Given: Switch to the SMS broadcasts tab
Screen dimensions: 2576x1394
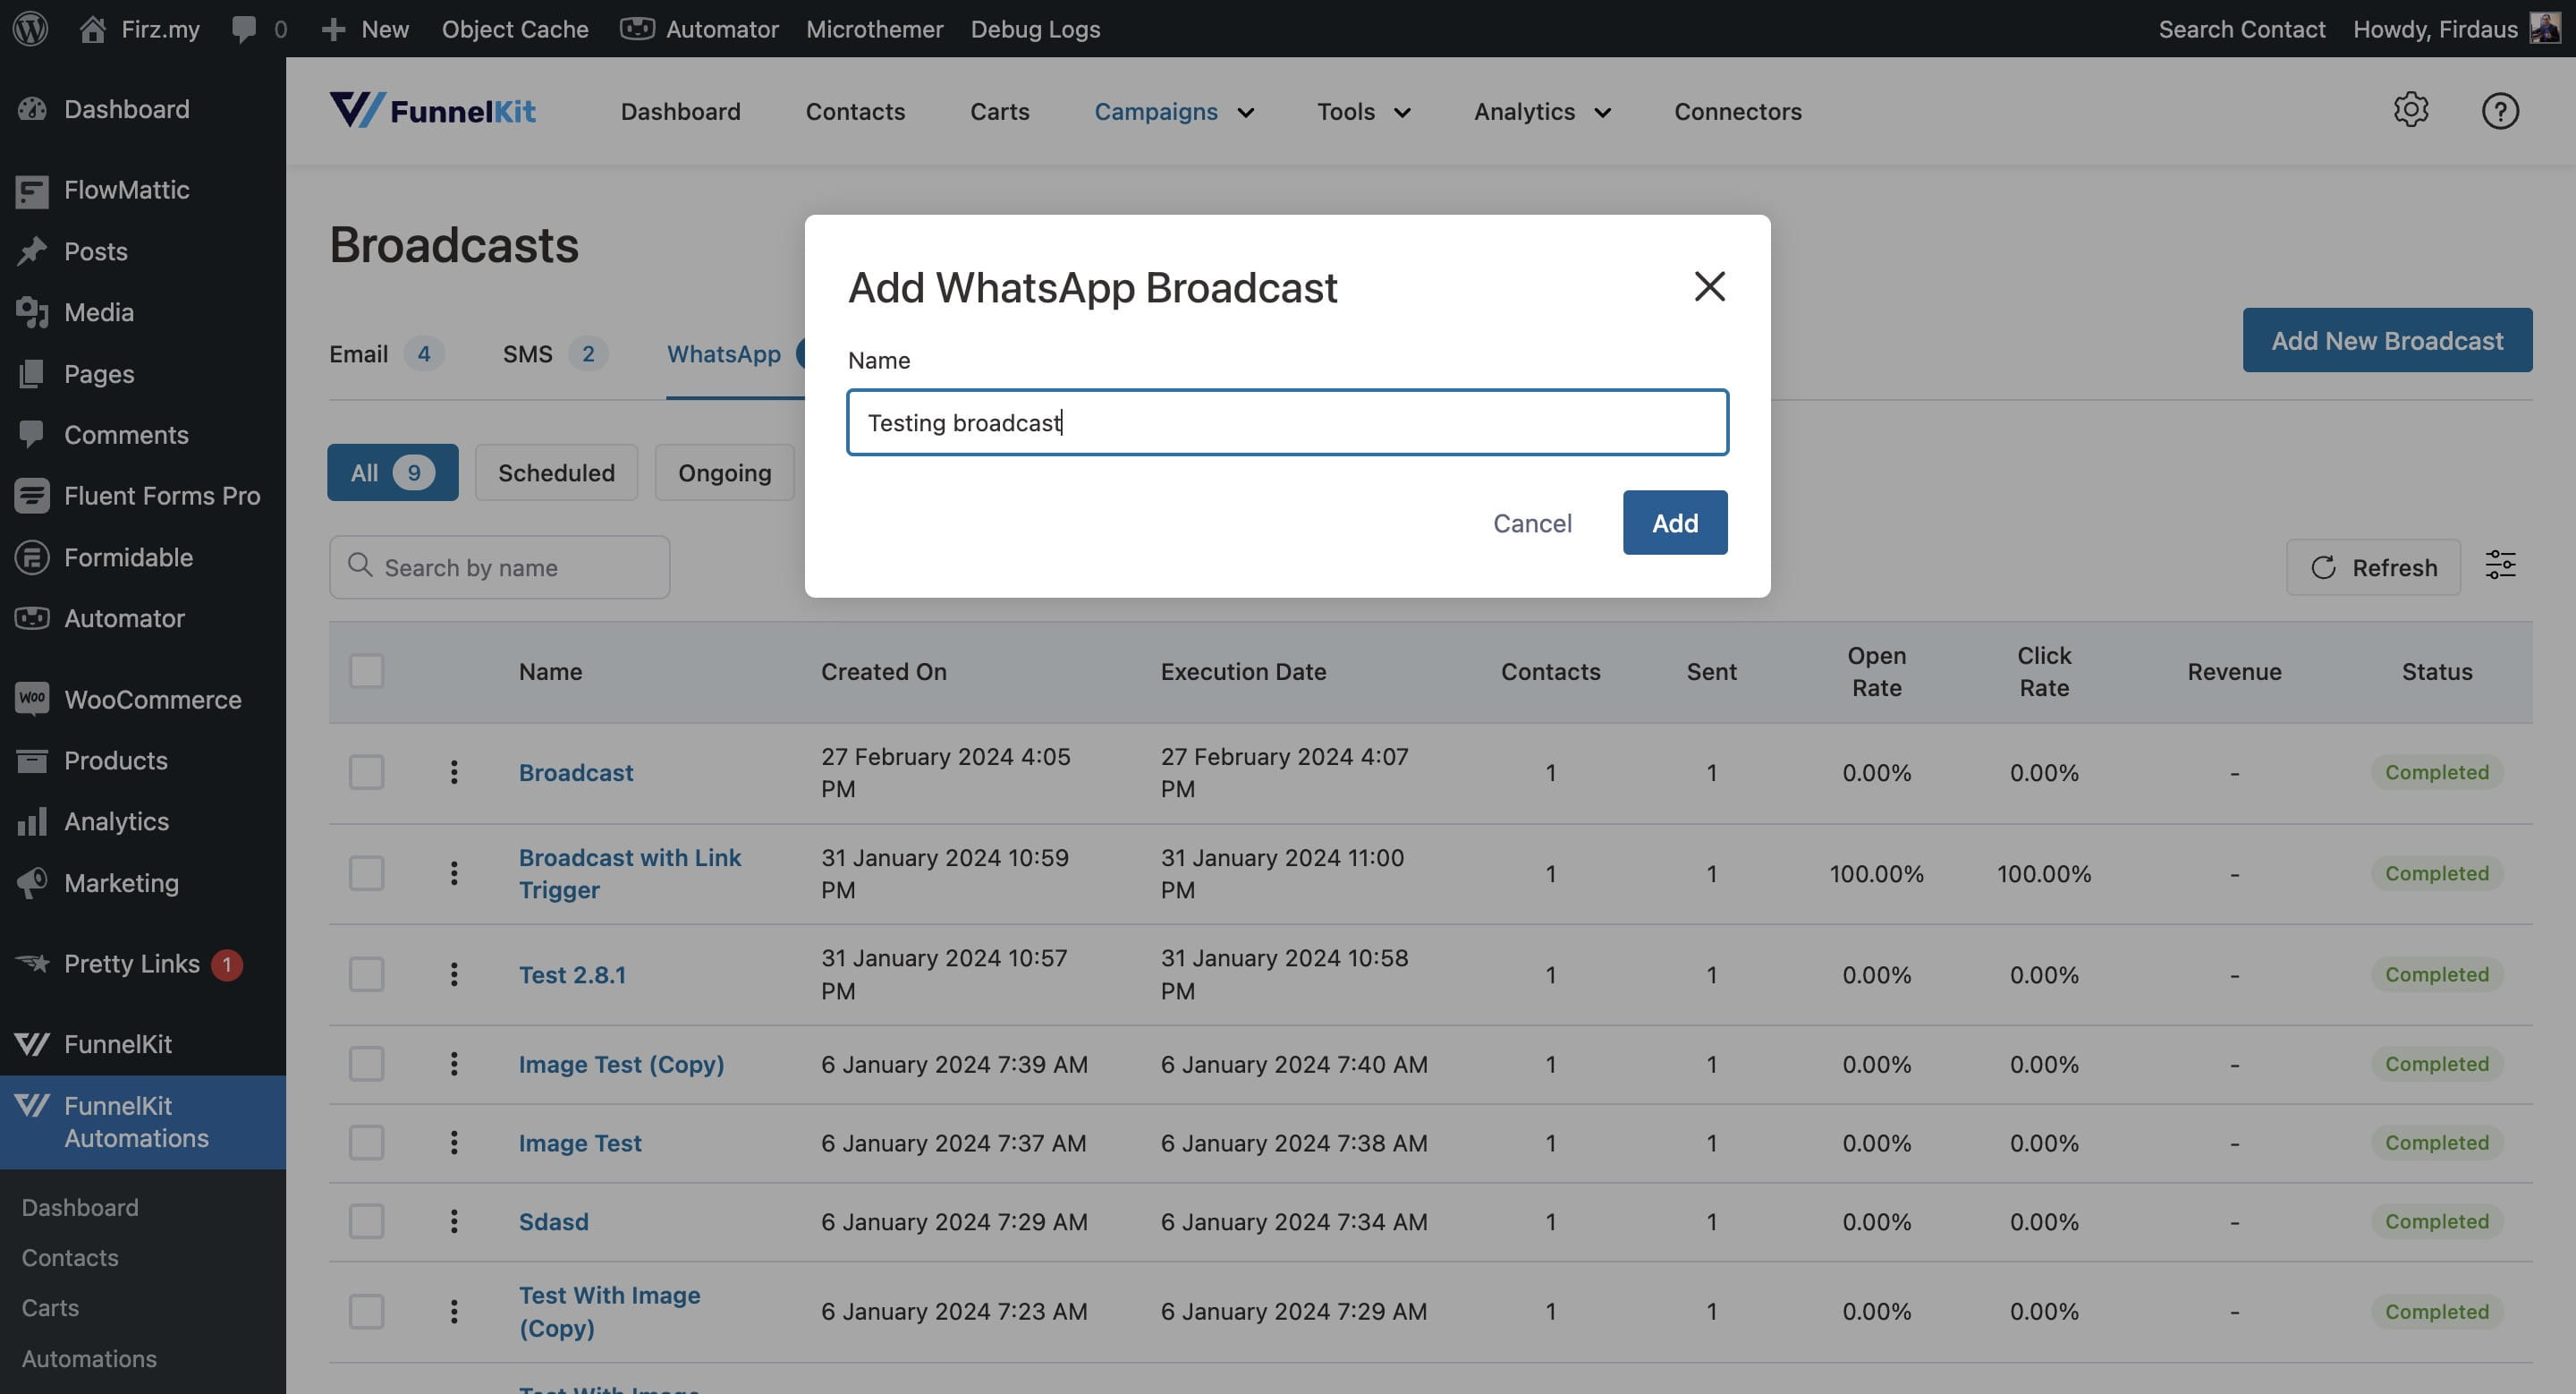Looking at the screenshot, I should (x=555, y=354).
